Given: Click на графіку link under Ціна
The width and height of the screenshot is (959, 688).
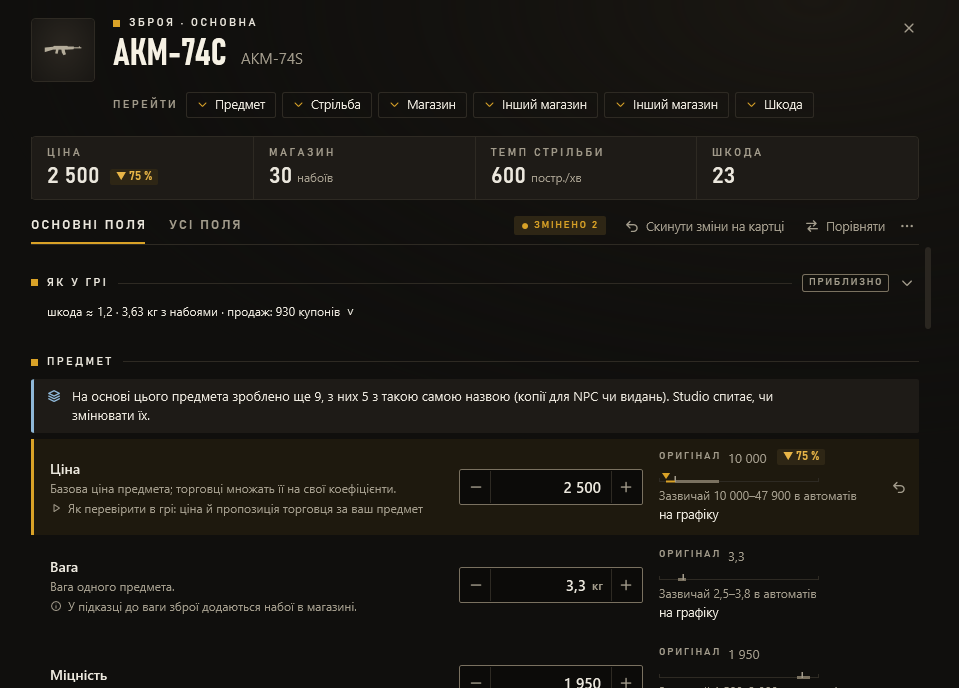Looking at the screenshot, I should (689, 515).
